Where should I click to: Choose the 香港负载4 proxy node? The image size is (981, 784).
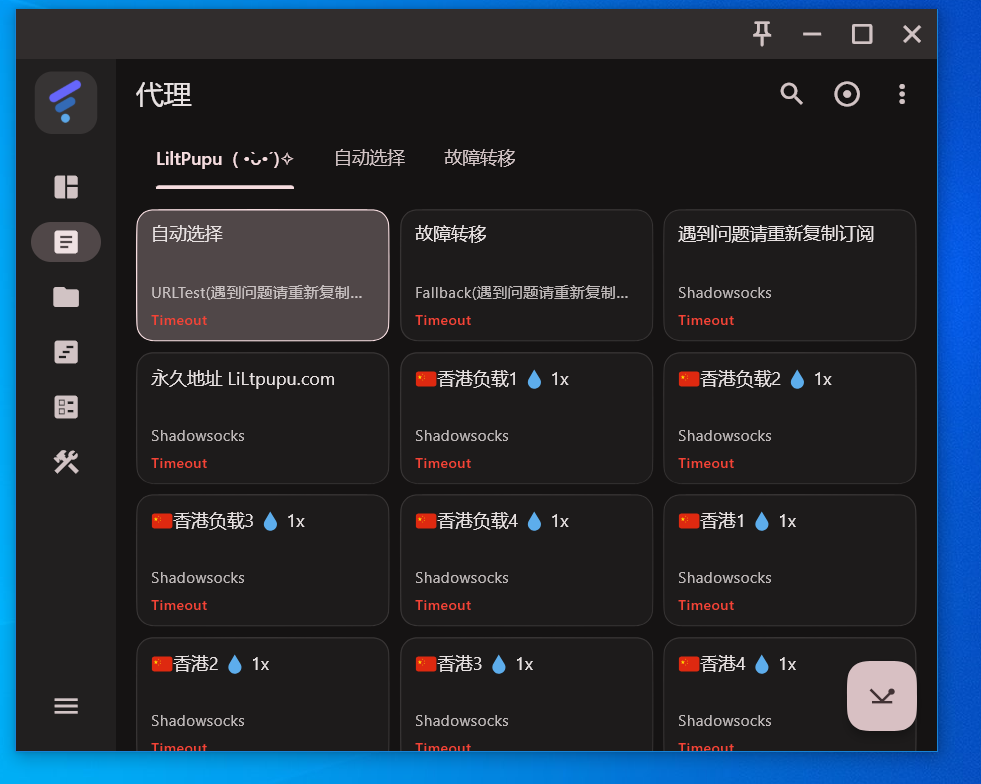click(526, 560)
